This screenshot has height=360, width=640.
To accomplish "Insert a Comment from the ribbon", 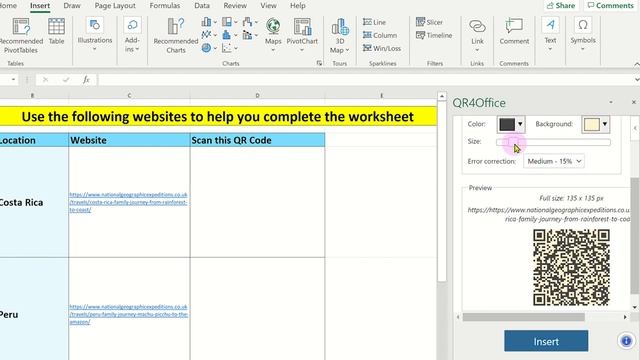I will coord(514,32).
